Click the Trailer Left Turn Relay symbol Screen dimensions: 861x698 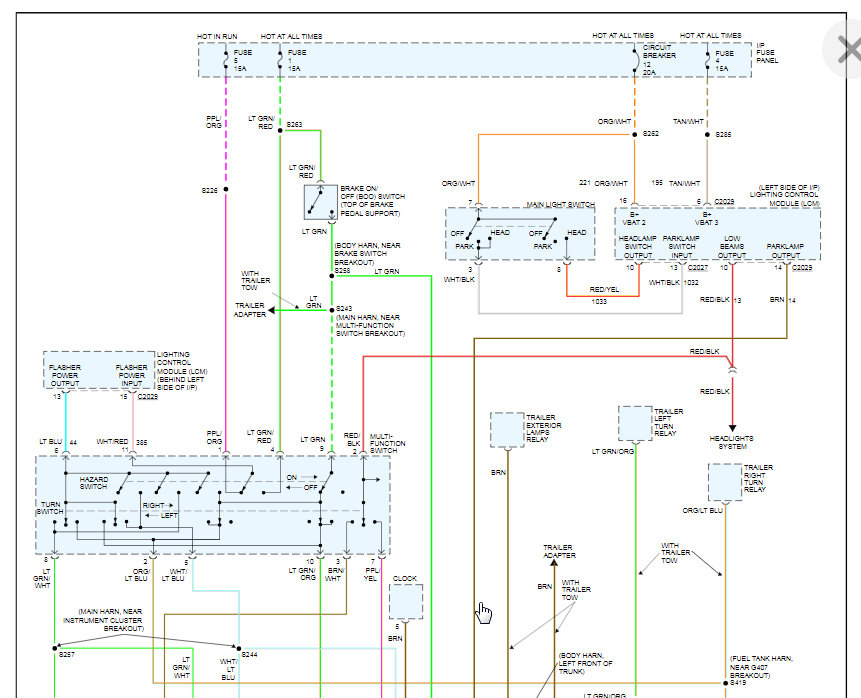coord(633,422)
